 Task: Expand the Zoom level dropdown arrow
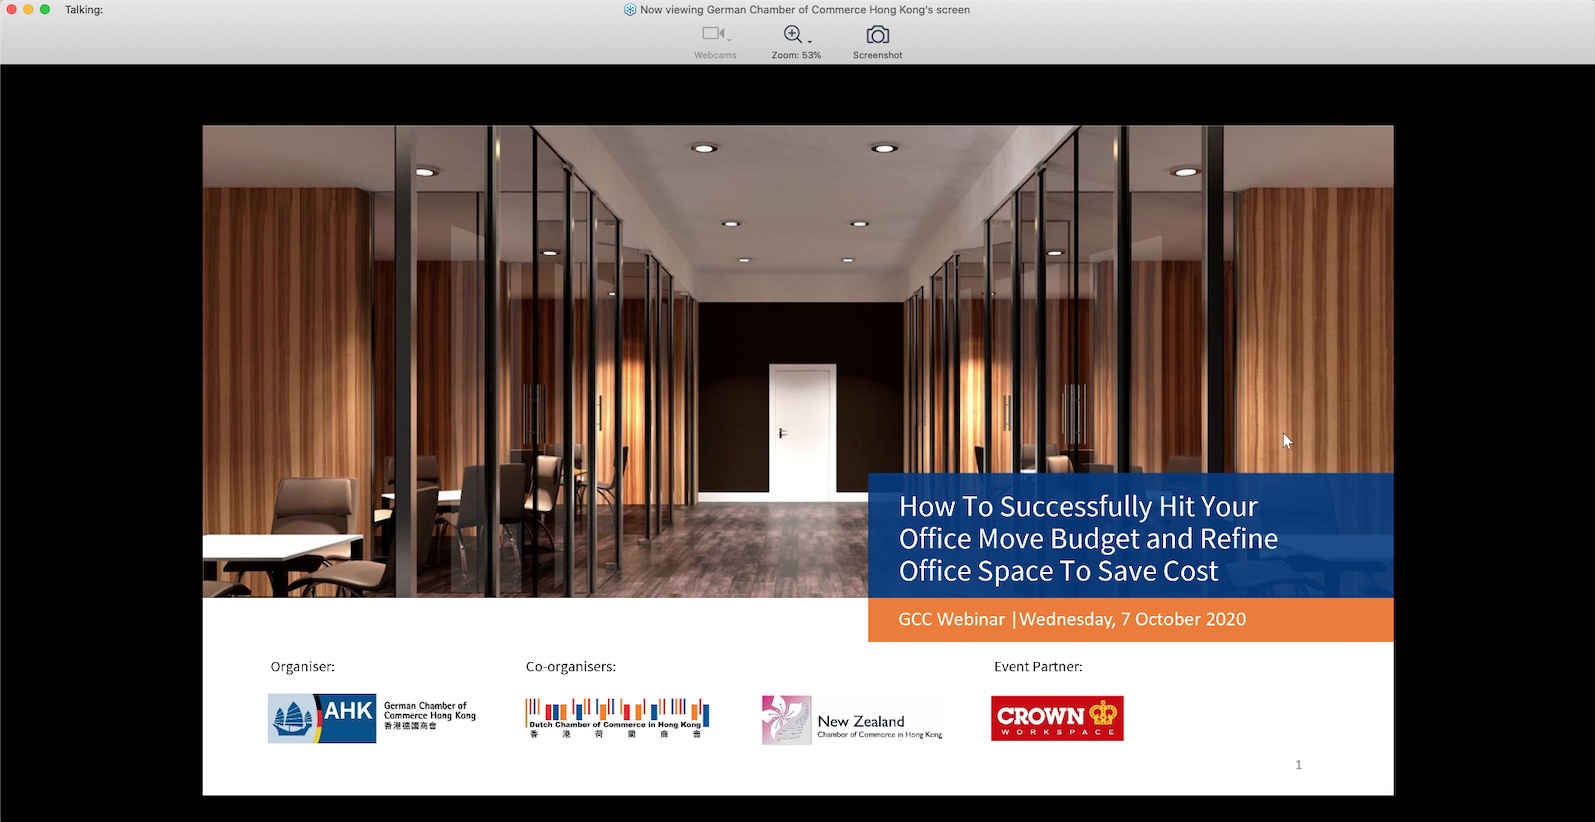pyautogui.click(x=809, y=41)
